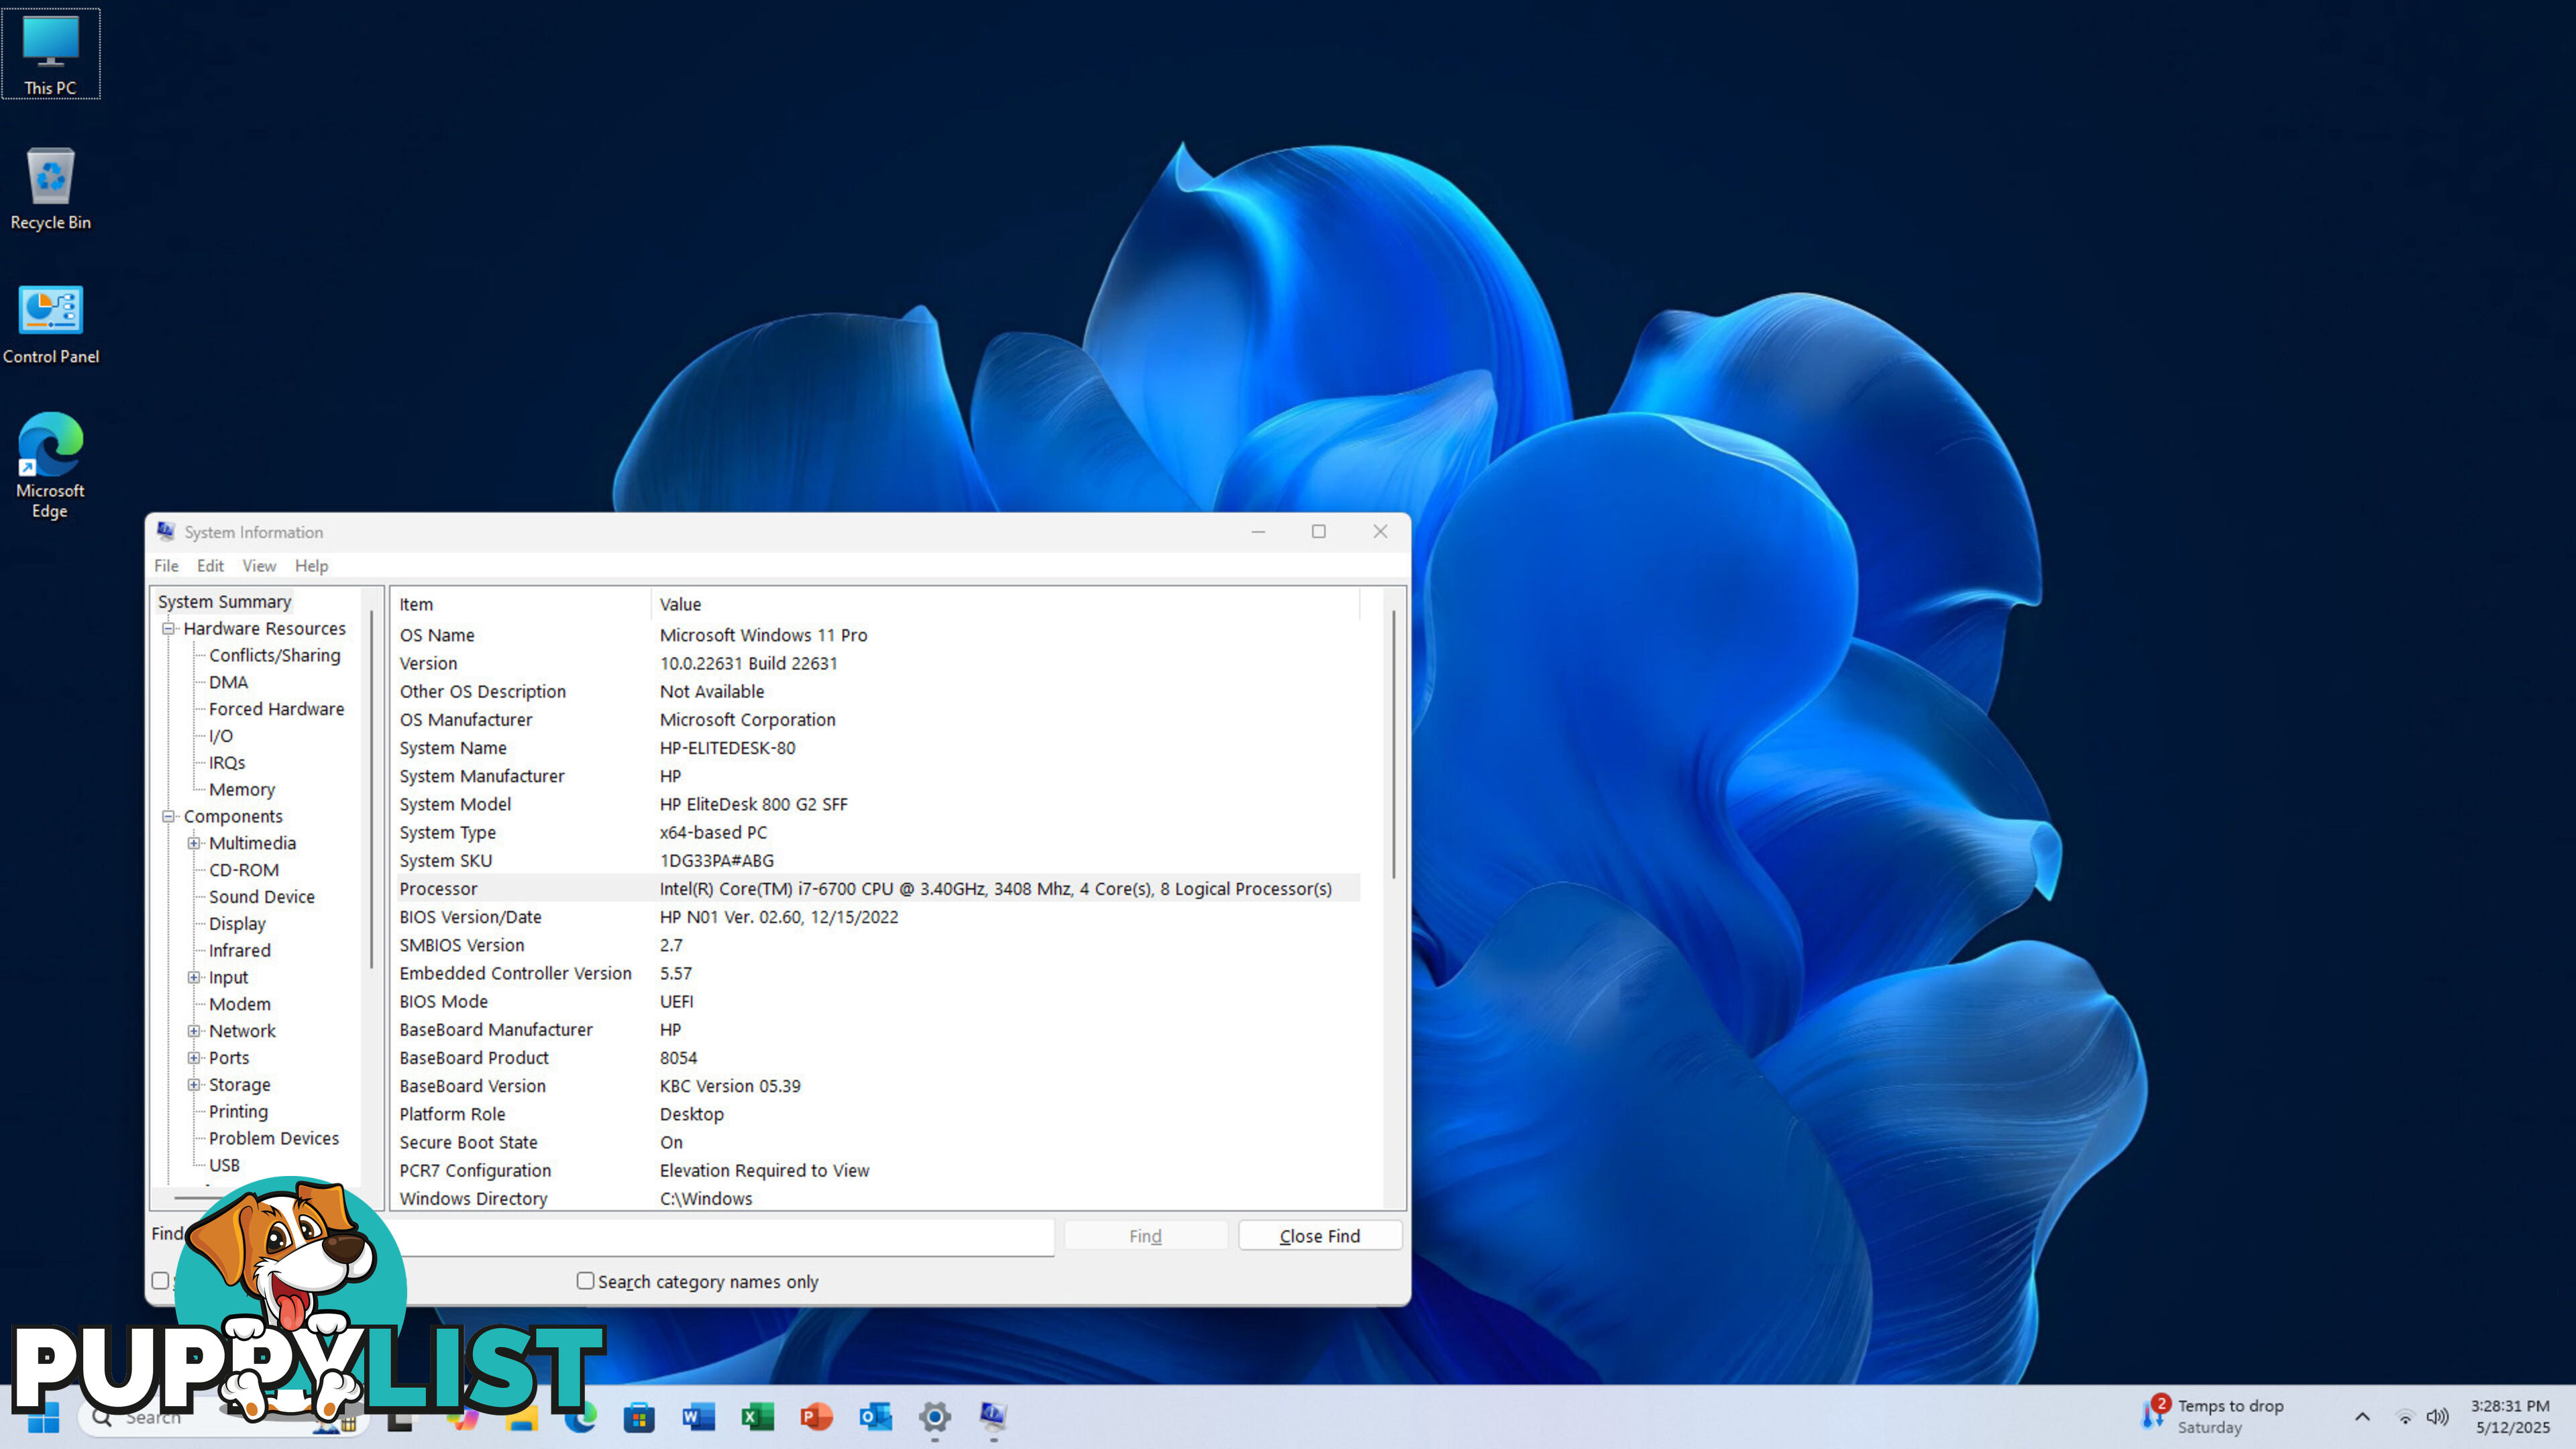The width and height of the screenshot is (2576, 1449).
Task: Select Problem Devices in the tree
Action: 273,1139
